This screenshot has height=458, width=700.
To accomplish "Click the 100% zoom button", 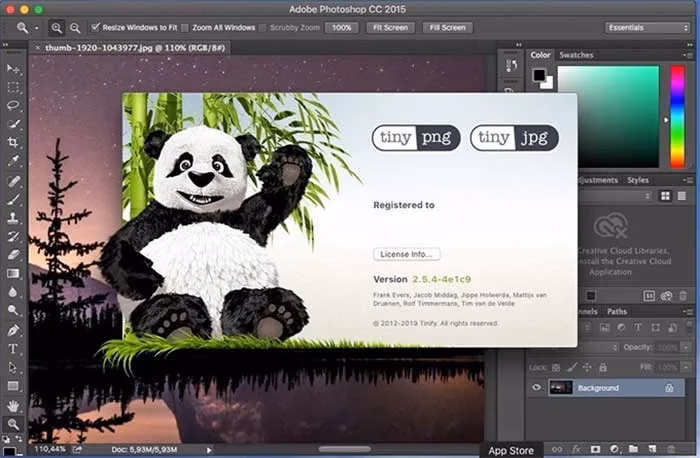I will coord(342,28).
